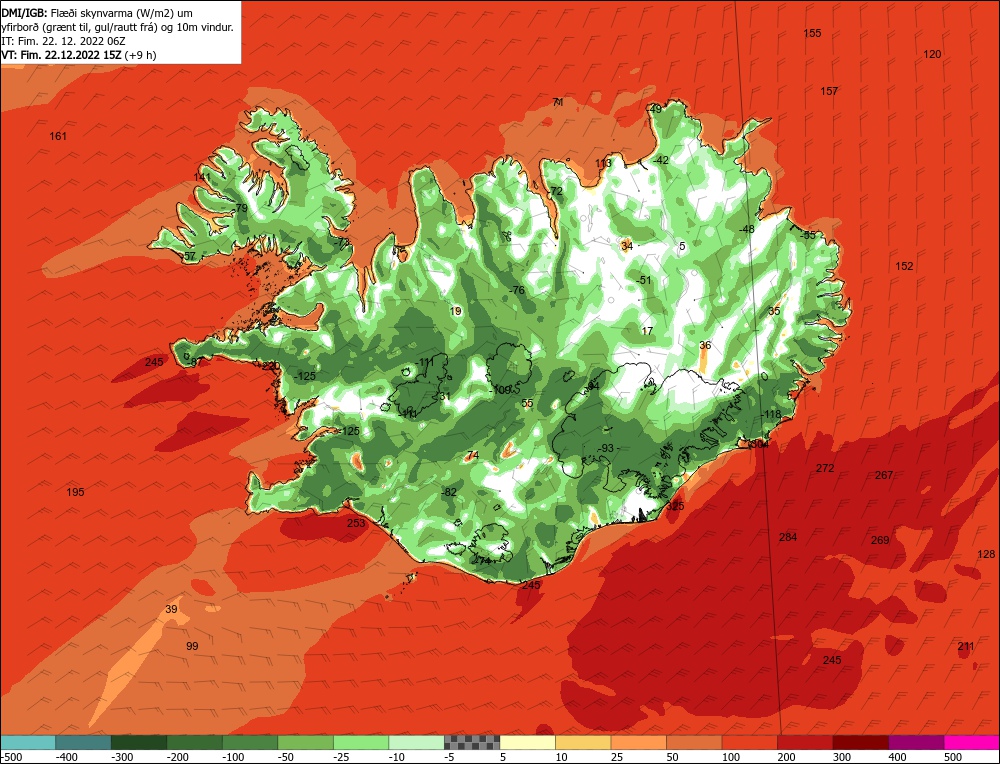Pick the orange swatch between 50 and 100
This screenshot has height=764, width=1000.
click(x=694, y=742)
